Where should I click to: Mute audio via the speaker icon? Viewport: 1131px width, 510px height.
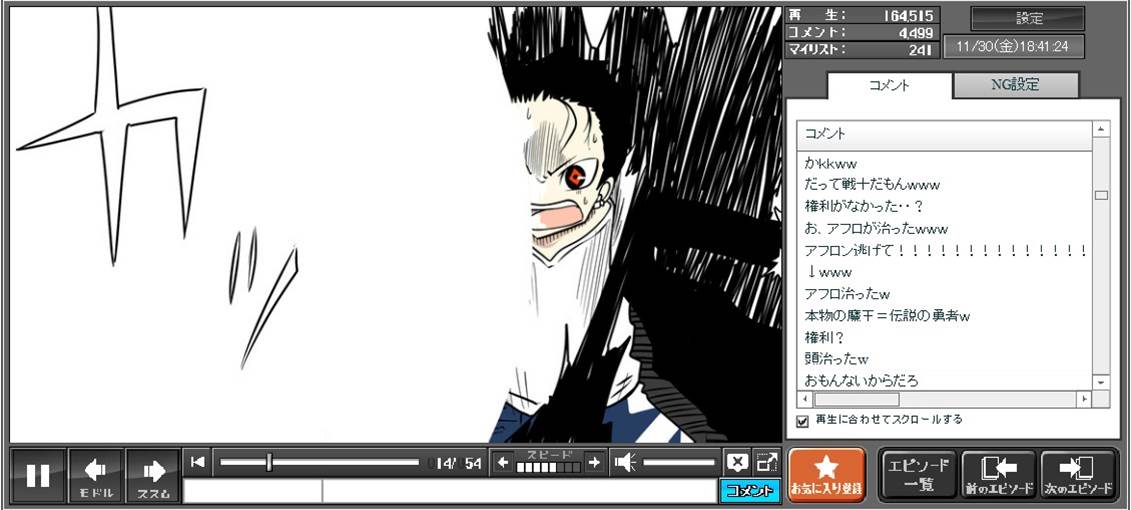click(x=626, y=462)
